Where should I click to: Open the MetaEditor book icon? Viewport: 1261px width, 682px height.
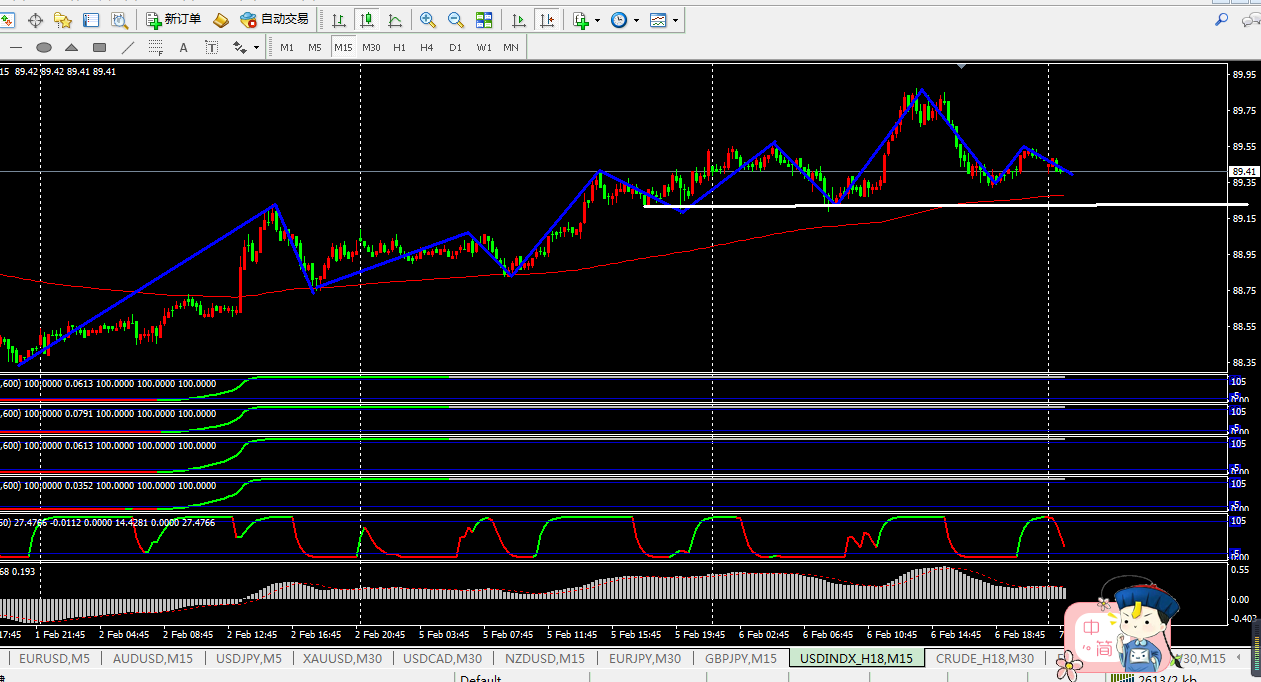tap(221, 20)
